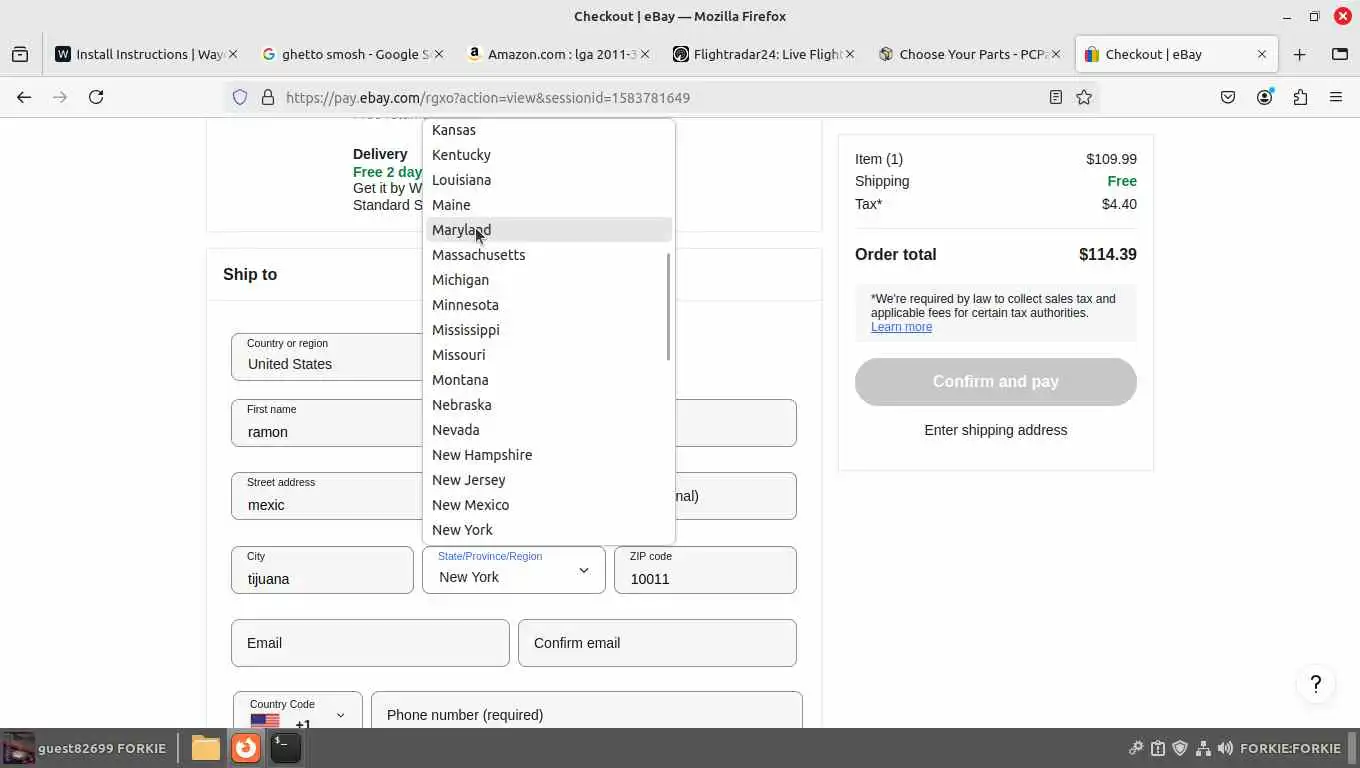The width and height of the screenshot is (1360, 768).
Task: Open State/Province/Region dropdown
Action: tap(514, 570)
